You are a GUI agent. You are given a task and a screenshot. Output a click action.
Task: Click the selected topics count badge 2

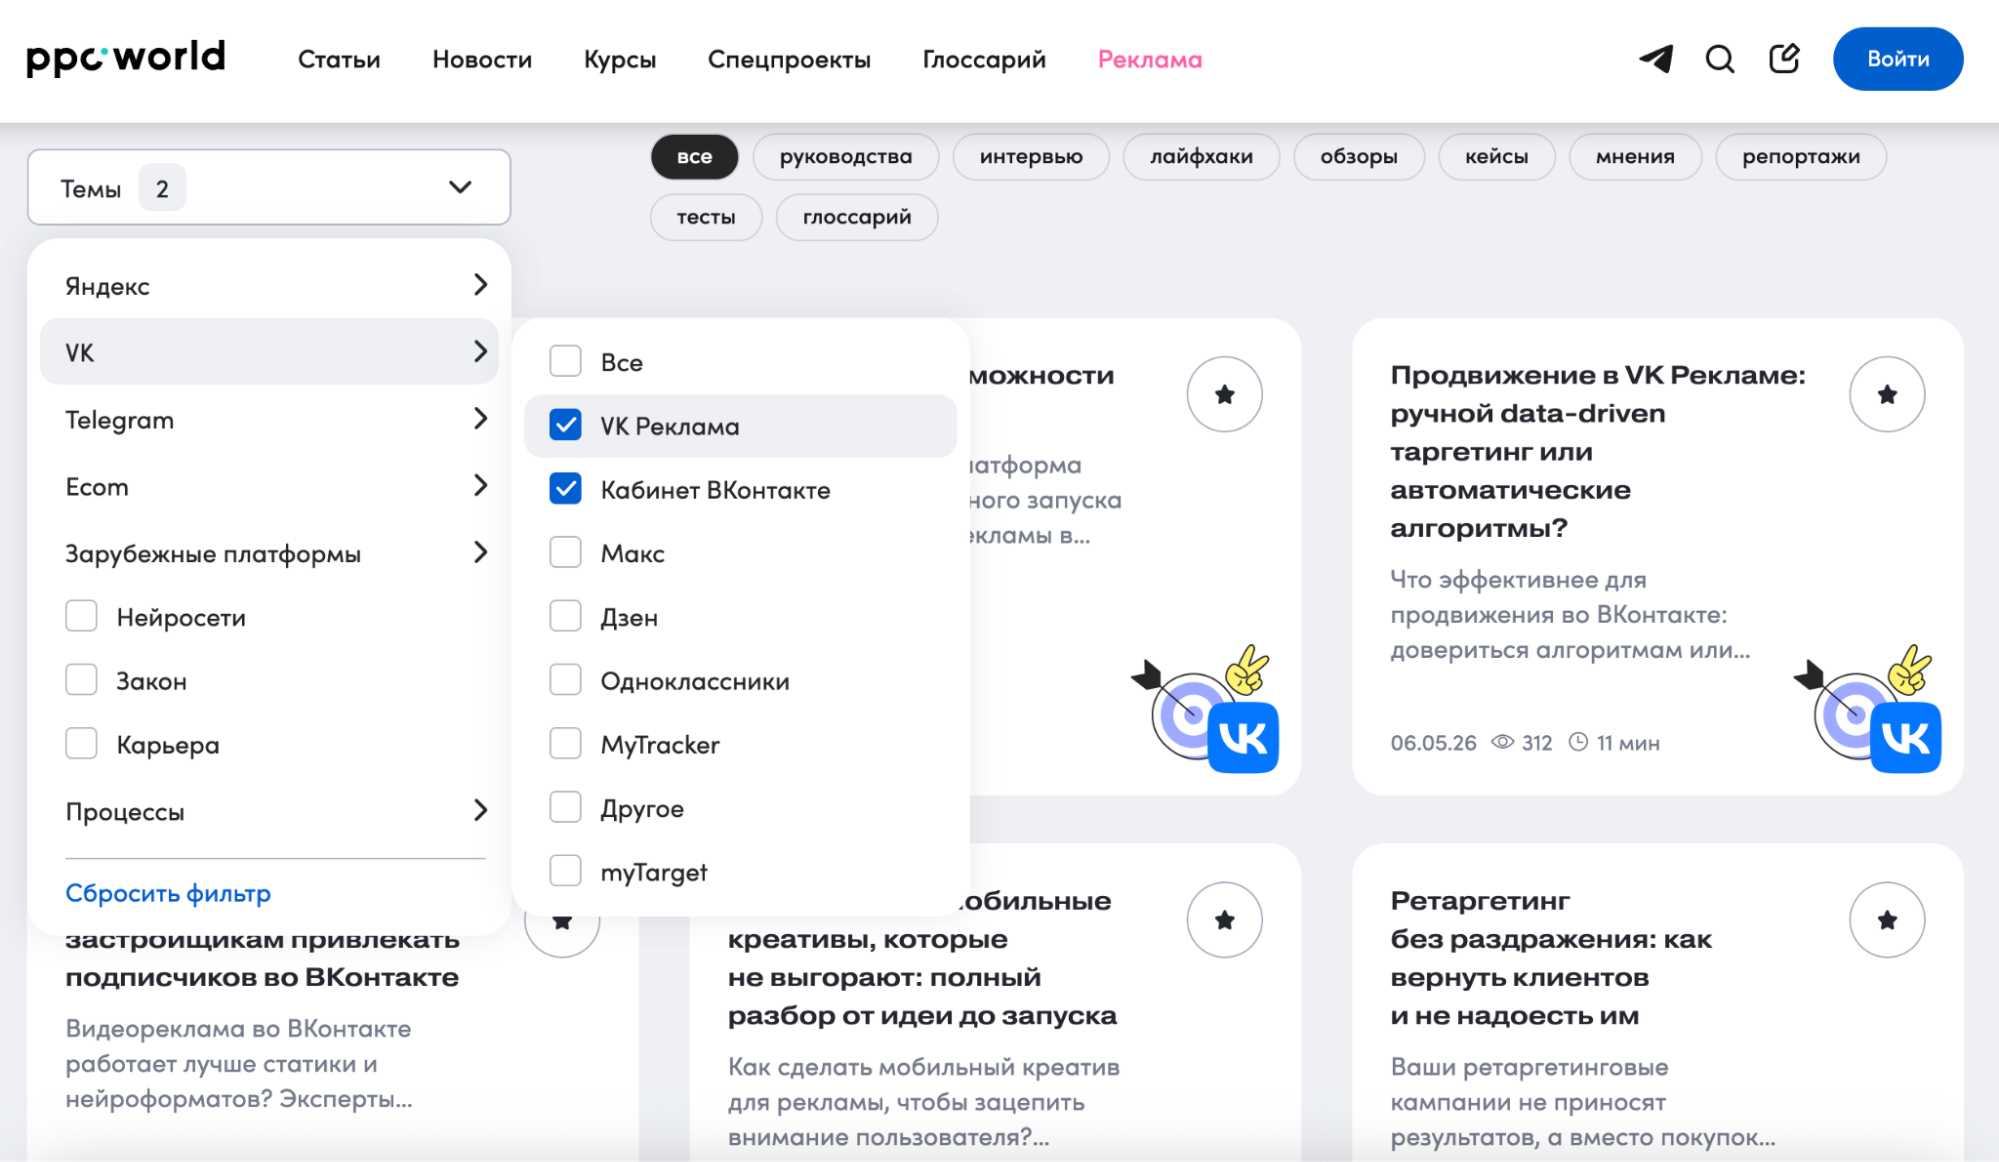pos(162,188)
